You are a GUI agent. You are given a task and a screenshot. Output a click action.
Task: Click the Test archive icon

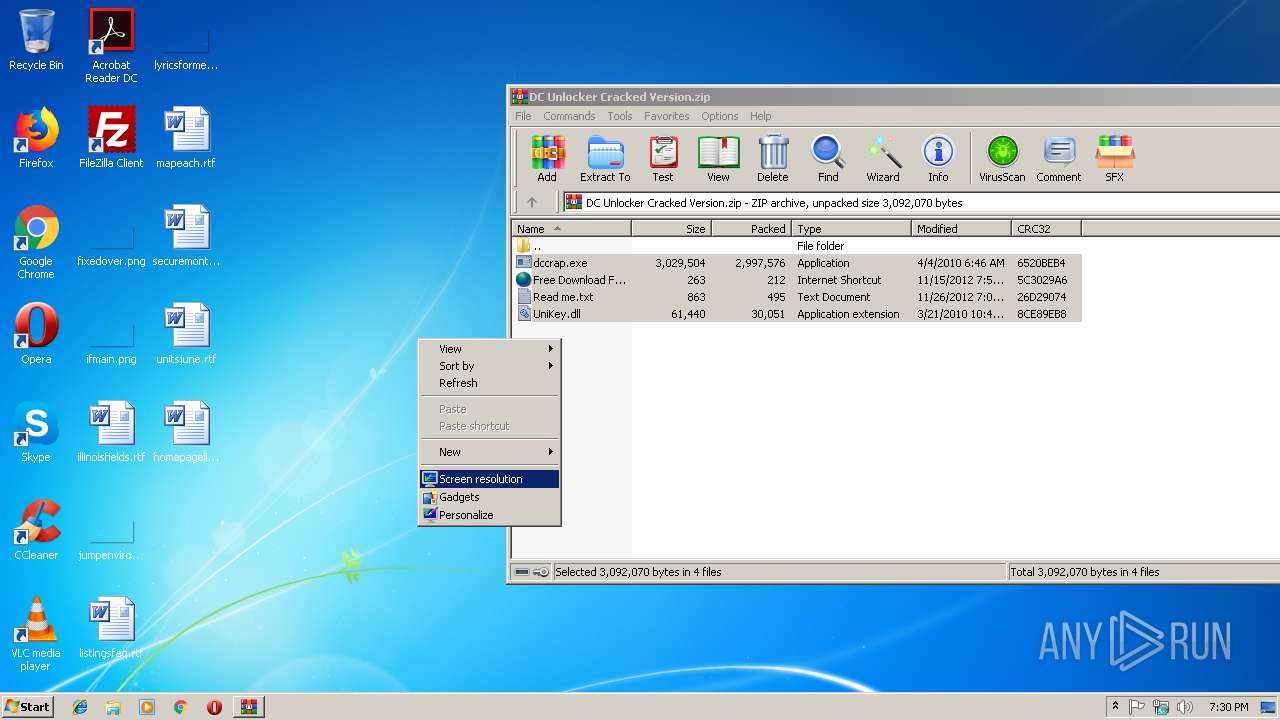[x=663, y=159]
